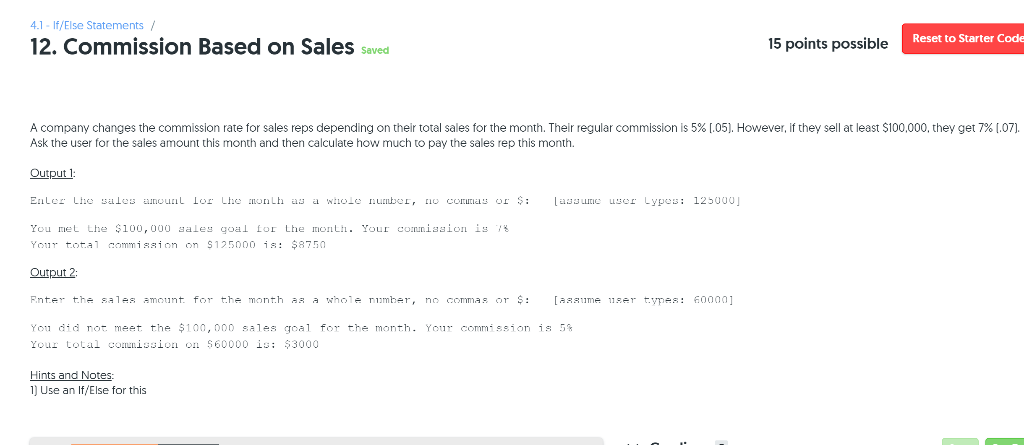This screenshot has height=445, width=1024.
Task: Click the orange tab at the bottom edge
Action: tap(113, 441)
